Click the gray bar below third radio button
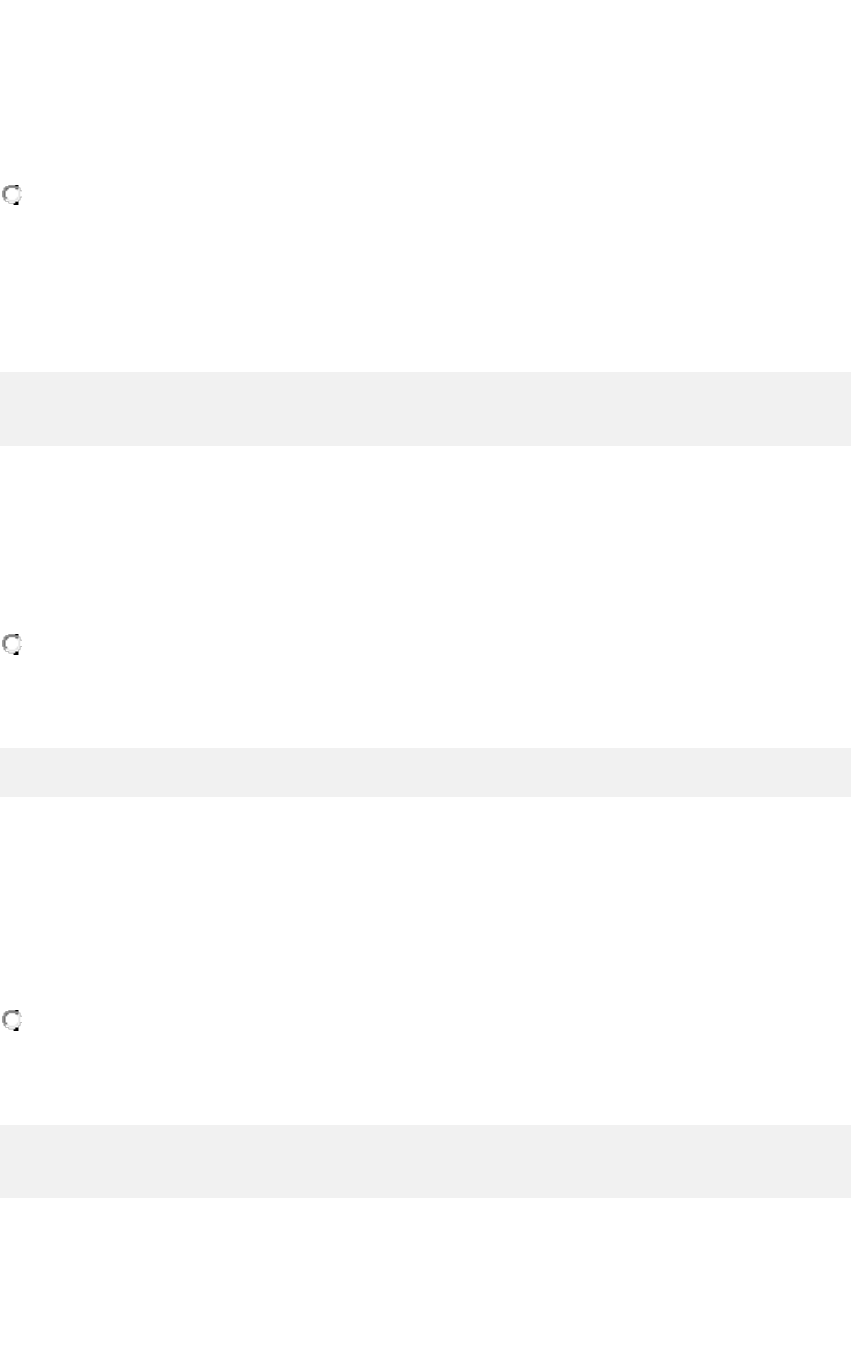The width and height of the screenshot is (851, 1352). [x=425, y=1161]
